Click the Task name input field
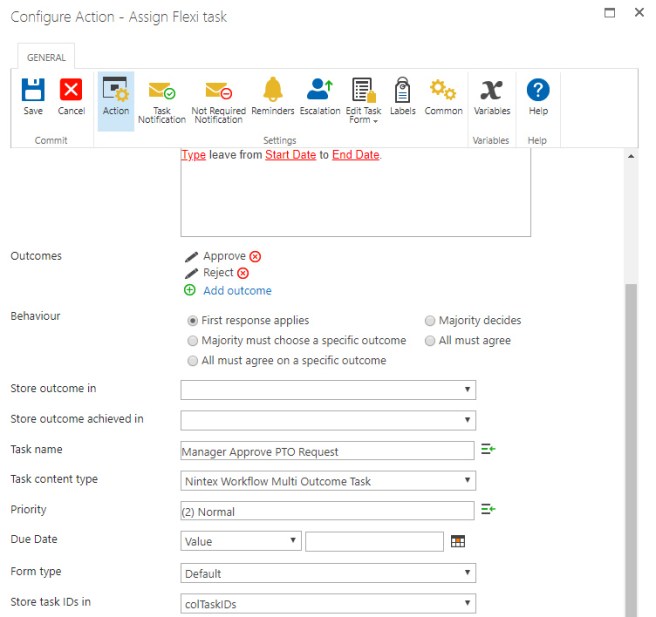The width and height of the screenshot is (656, 617). tap(327, 451)
